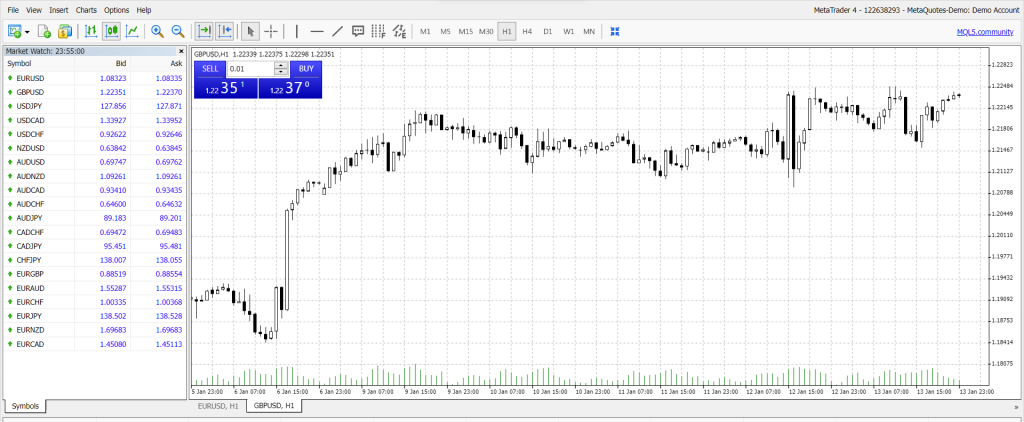Toggle chart auto scroll
Screen dimensions: 1024x422
pos(204,31)
